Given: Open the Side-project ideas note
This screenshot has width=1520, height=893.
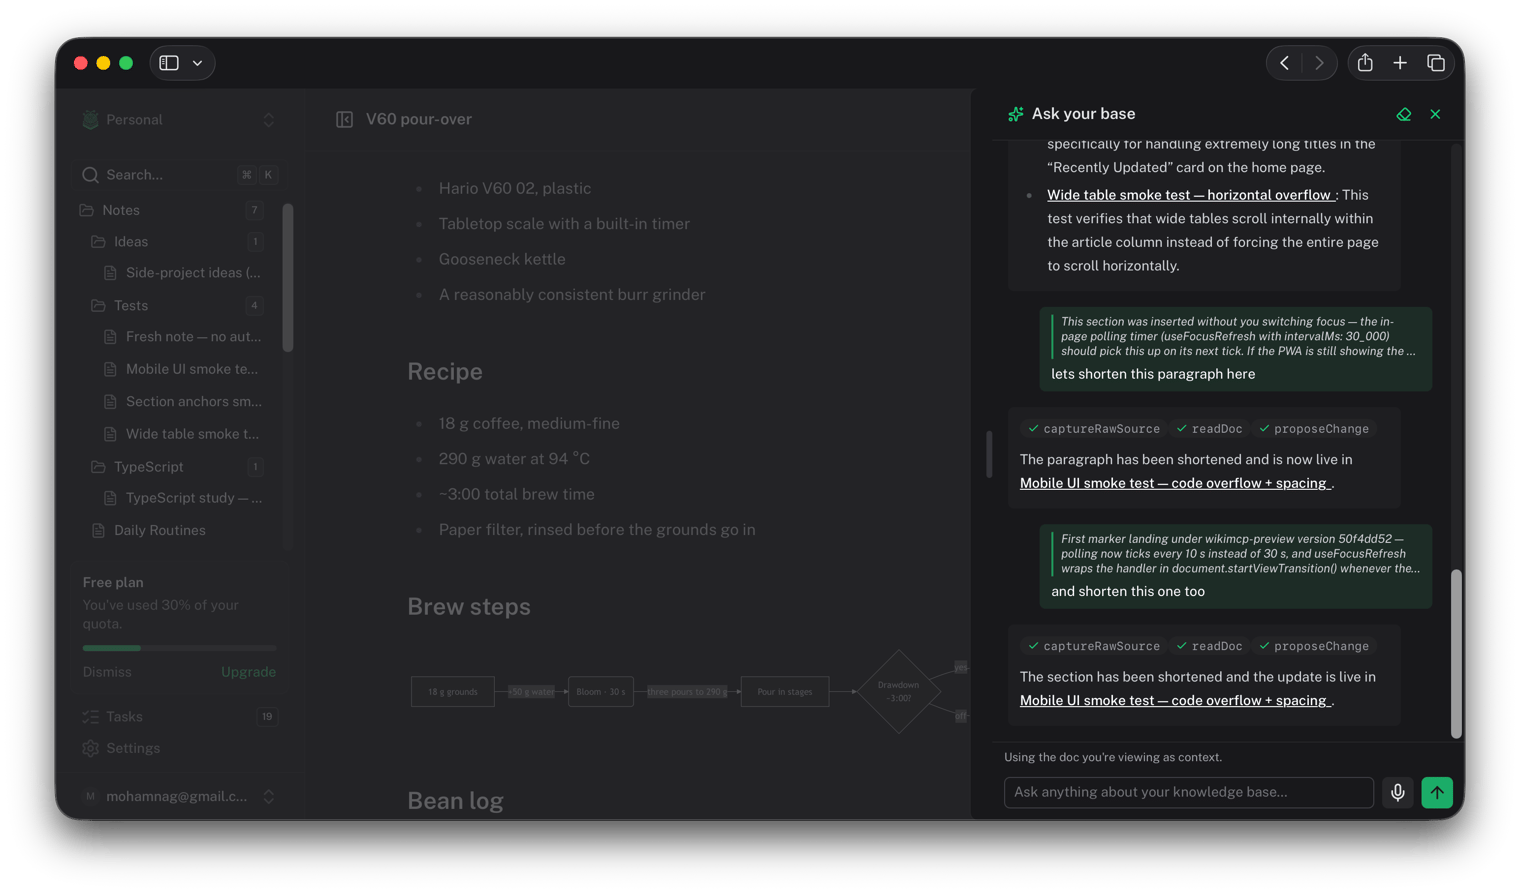Looking at the screenshot, I should pyautogui.click(x=183, y=272).
